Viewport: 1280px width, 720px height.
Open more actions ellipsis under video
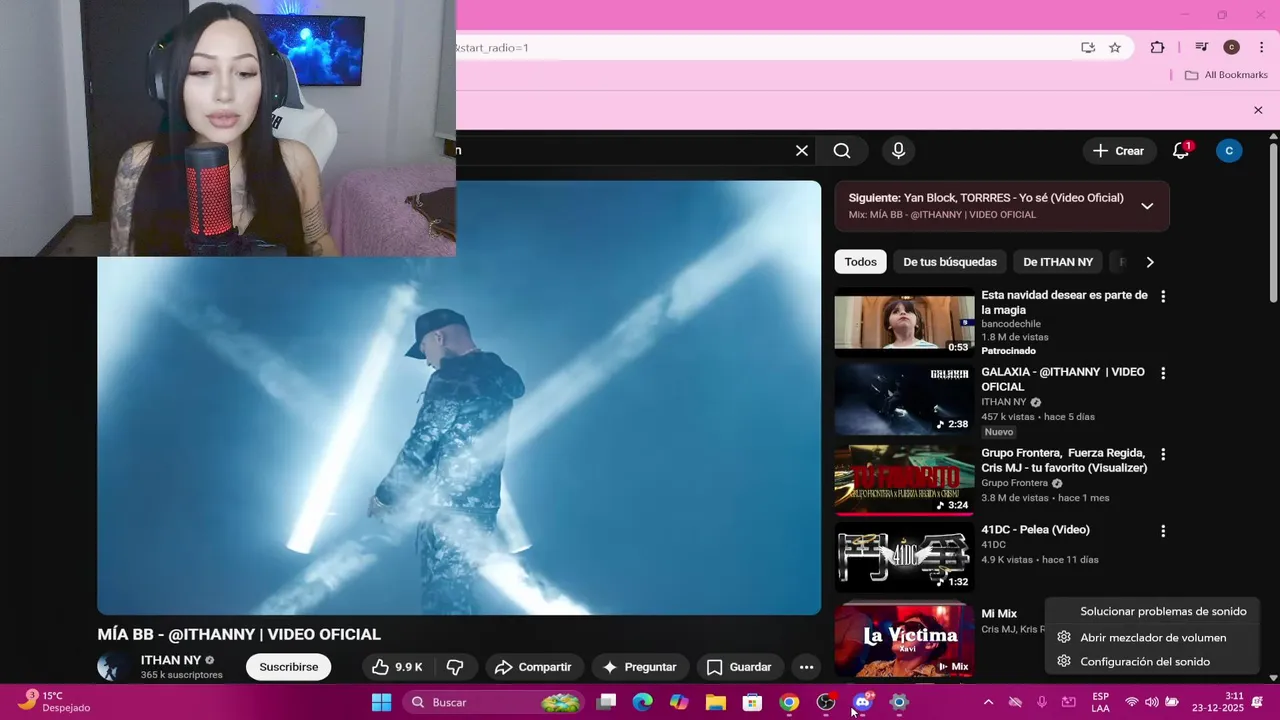click(806, 667)
